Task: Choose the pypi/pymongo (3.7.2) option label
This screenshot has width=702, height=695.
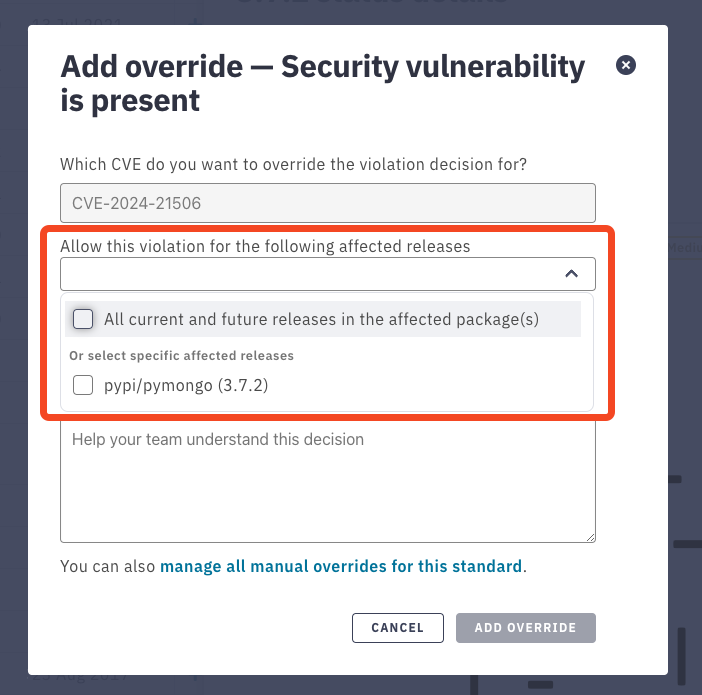Action: [x=186, y=385]
